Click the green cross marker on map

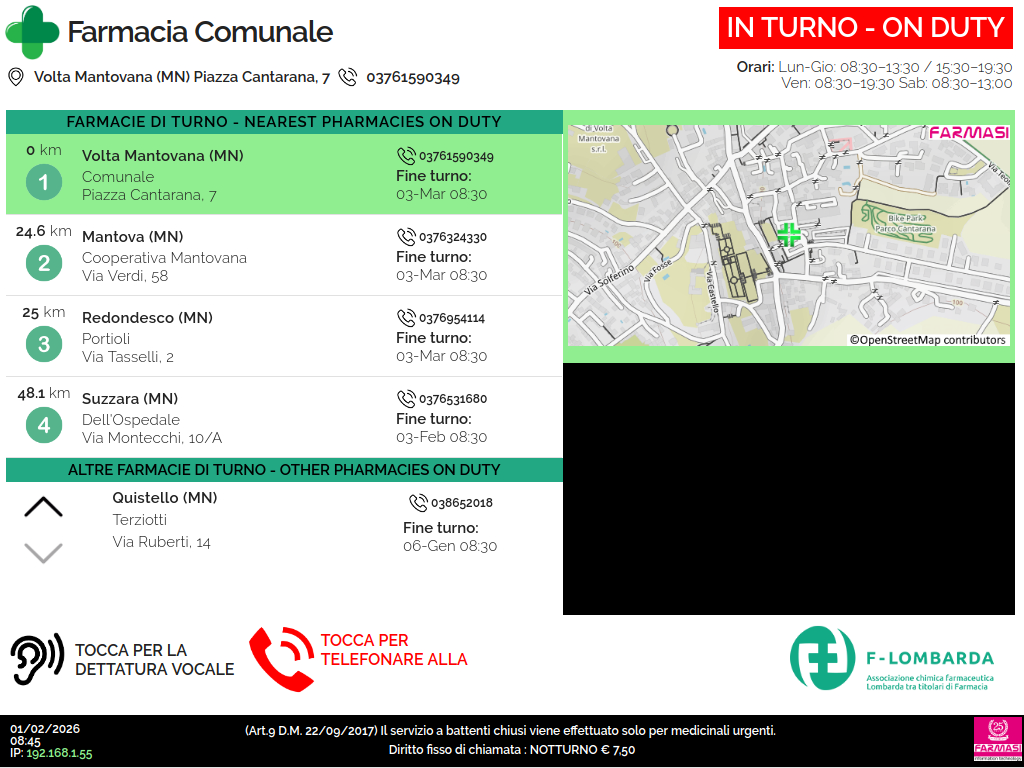789,235
